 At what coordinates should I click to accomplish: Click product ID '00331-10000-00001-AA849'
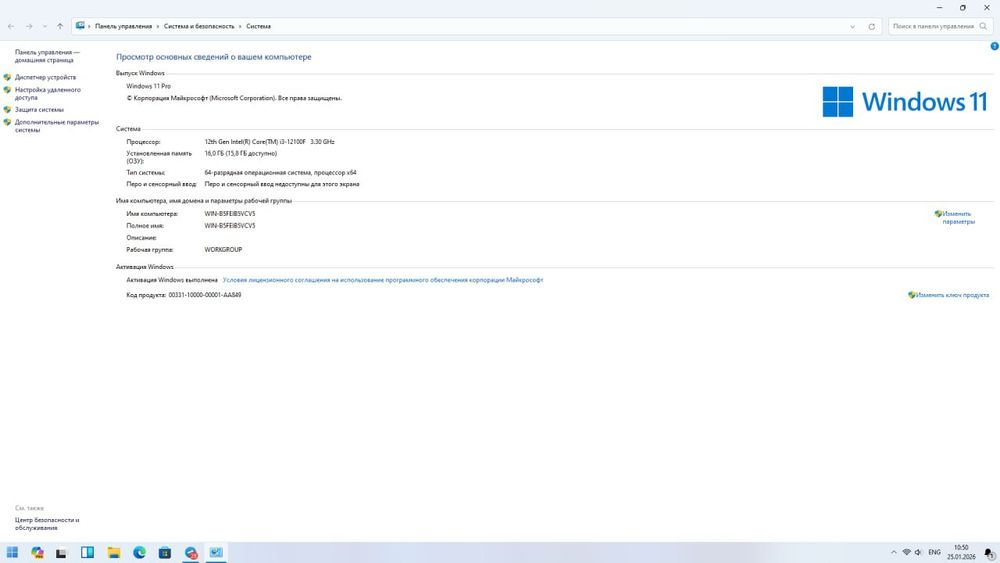coord(205,295)
